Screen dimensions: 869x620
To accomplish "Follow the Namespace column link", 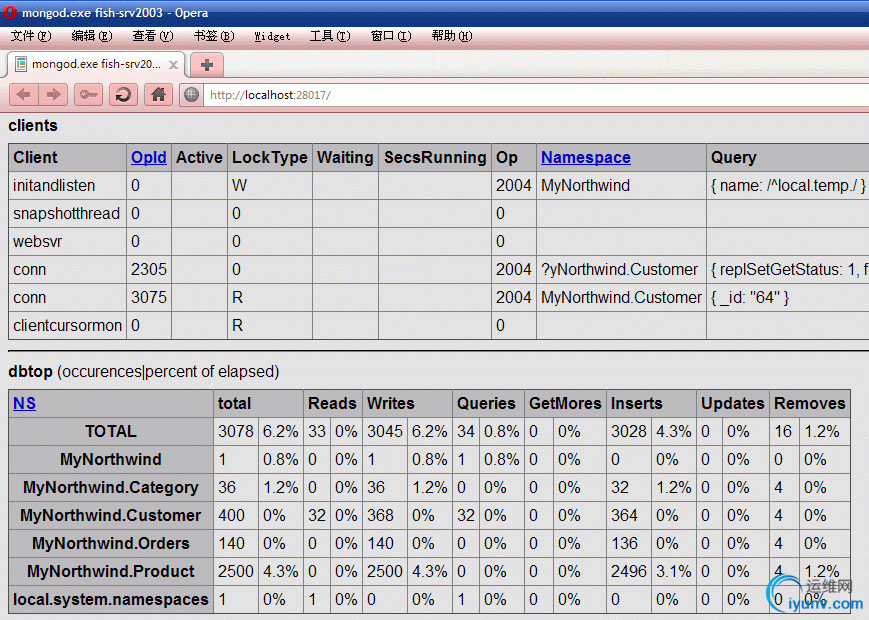I will (x=586, y=157).
